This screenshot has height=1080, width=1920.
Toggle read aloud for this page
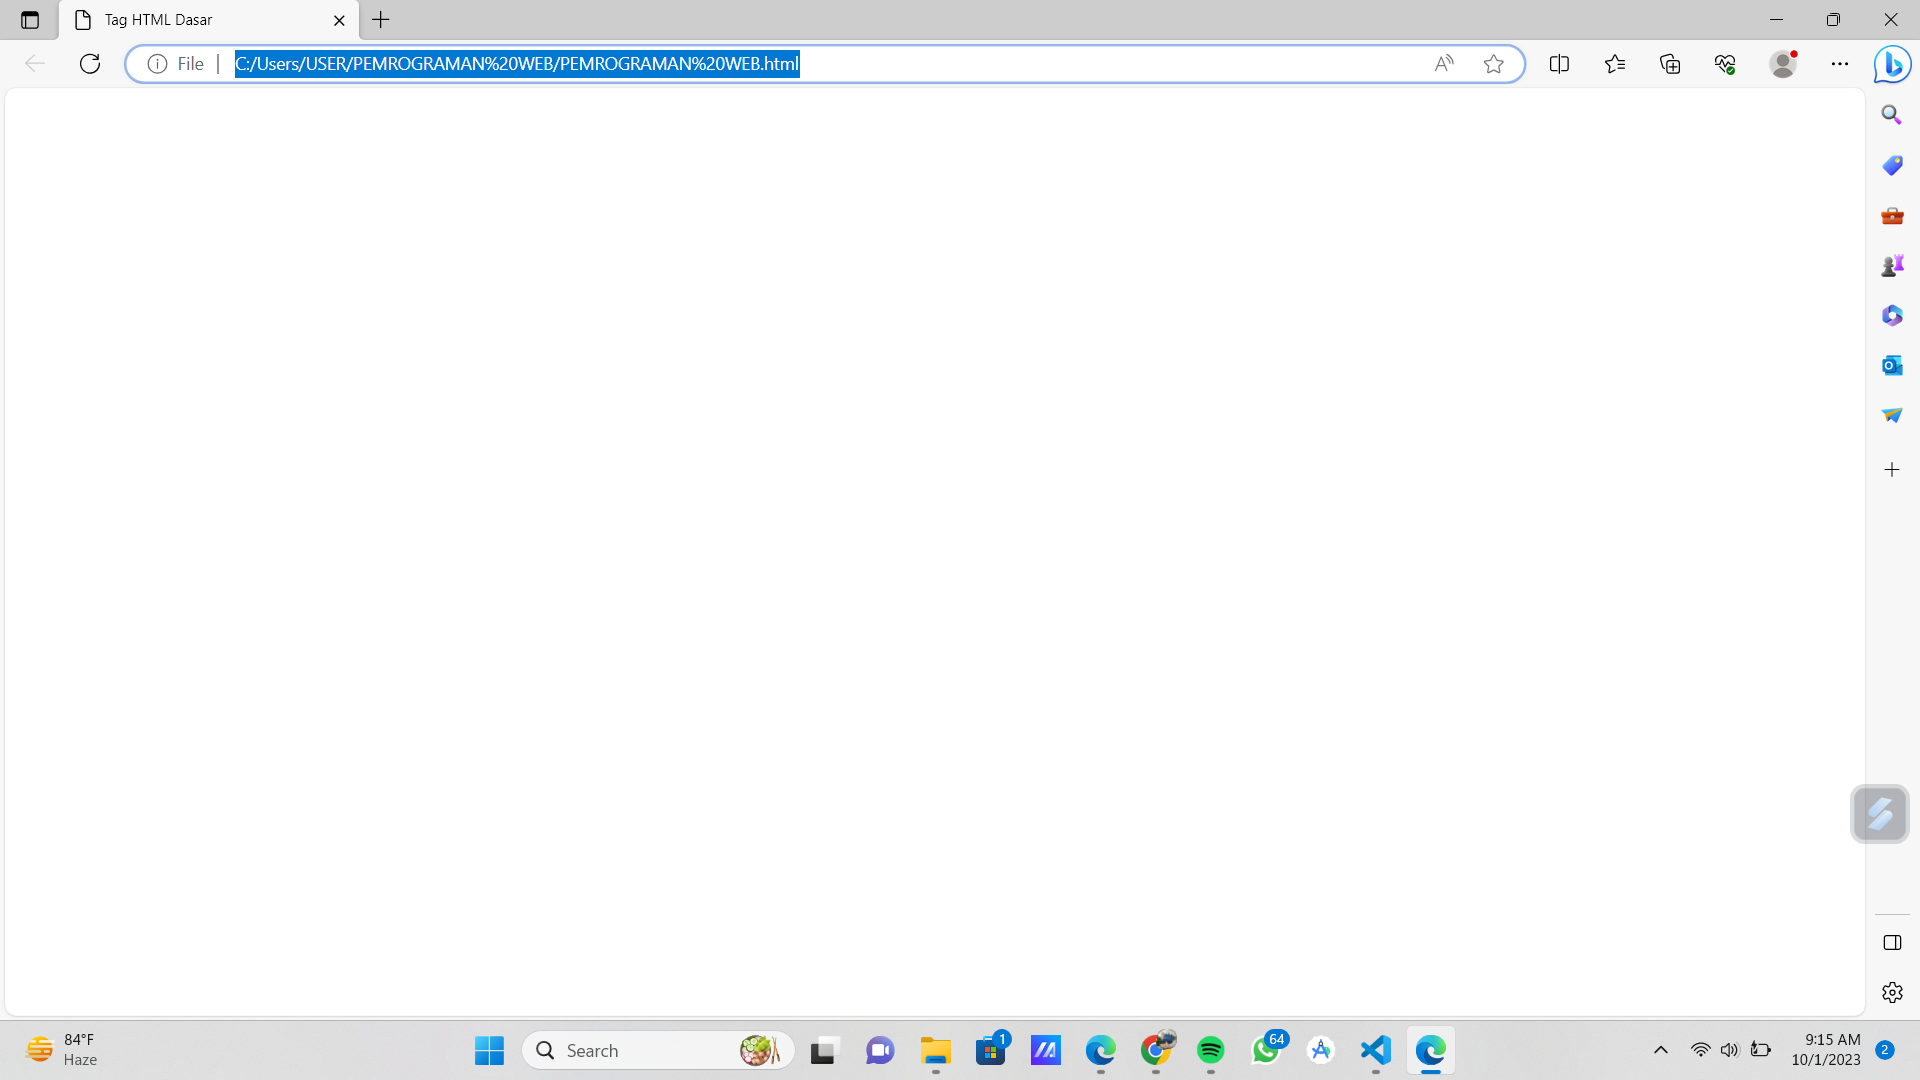point(1444,63)
